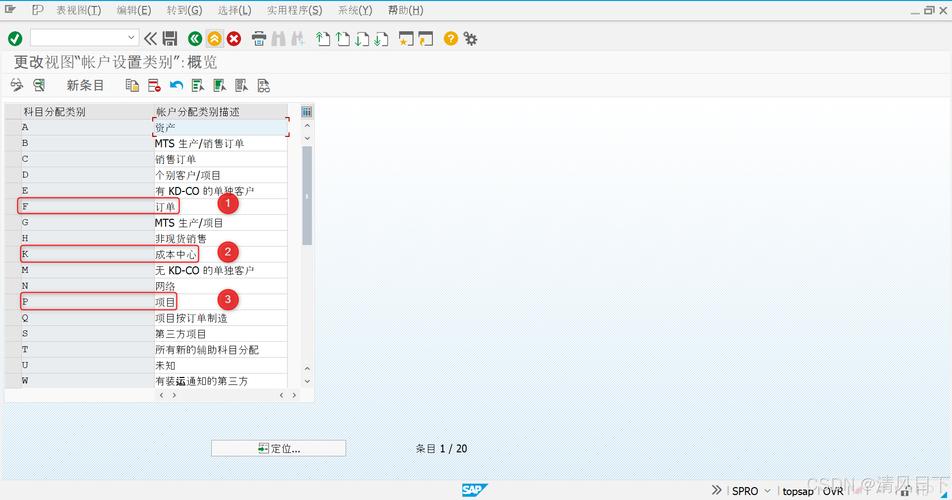Click the 定位... button
This screenshot has width=952, height=500.
click(x=278, y=449)
